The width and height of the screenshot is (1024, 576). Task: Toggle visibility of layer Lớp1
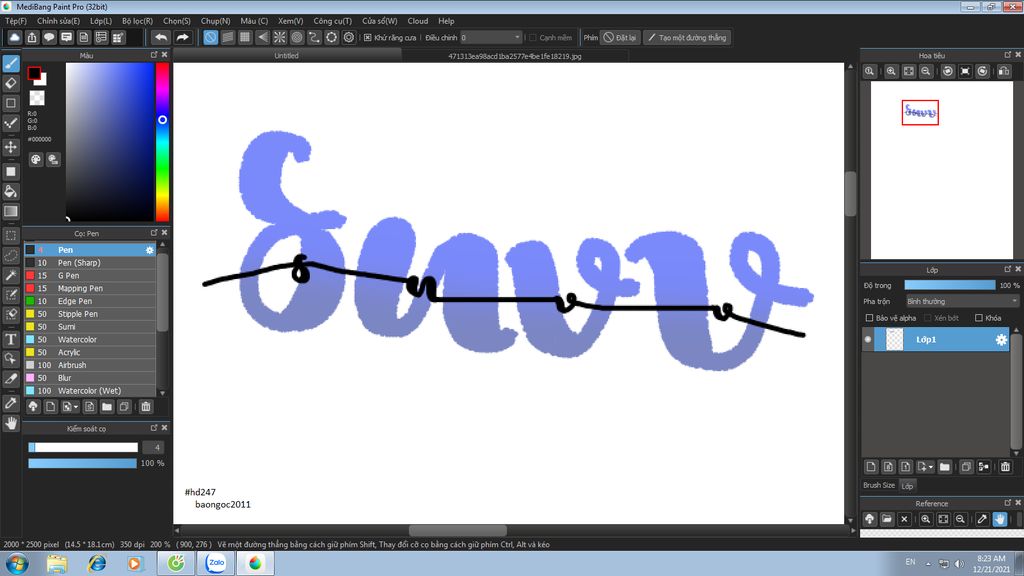click(868, 340)
